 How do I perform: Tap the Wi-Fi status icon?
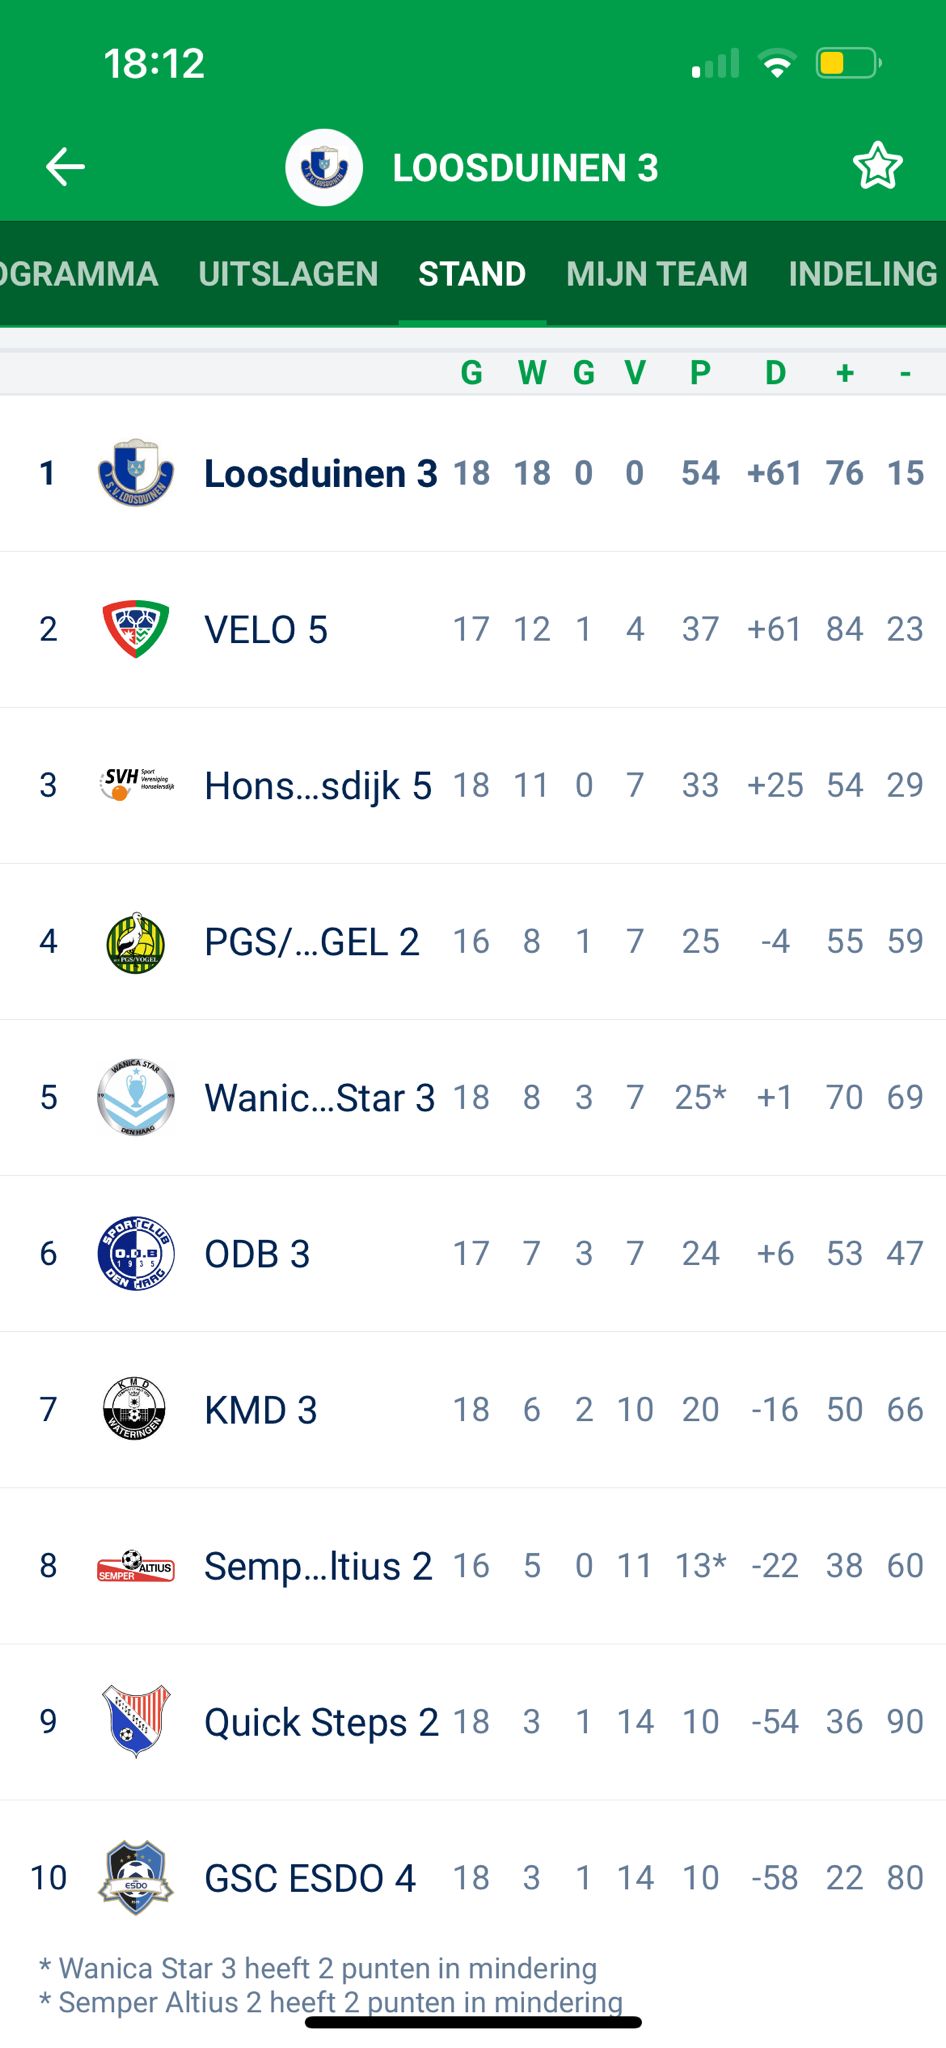coord(777,64)
